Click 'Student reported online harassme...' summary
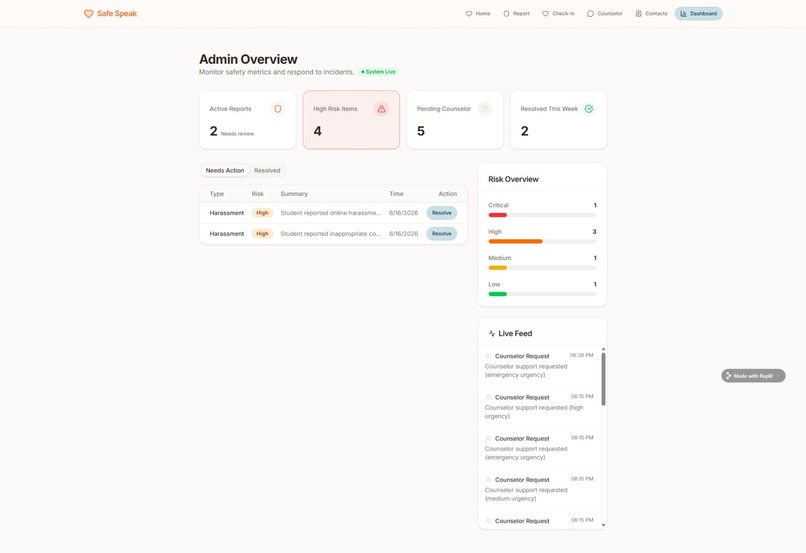Image resolution: width=806 pixels, height=553 pixels. (331, 213)
